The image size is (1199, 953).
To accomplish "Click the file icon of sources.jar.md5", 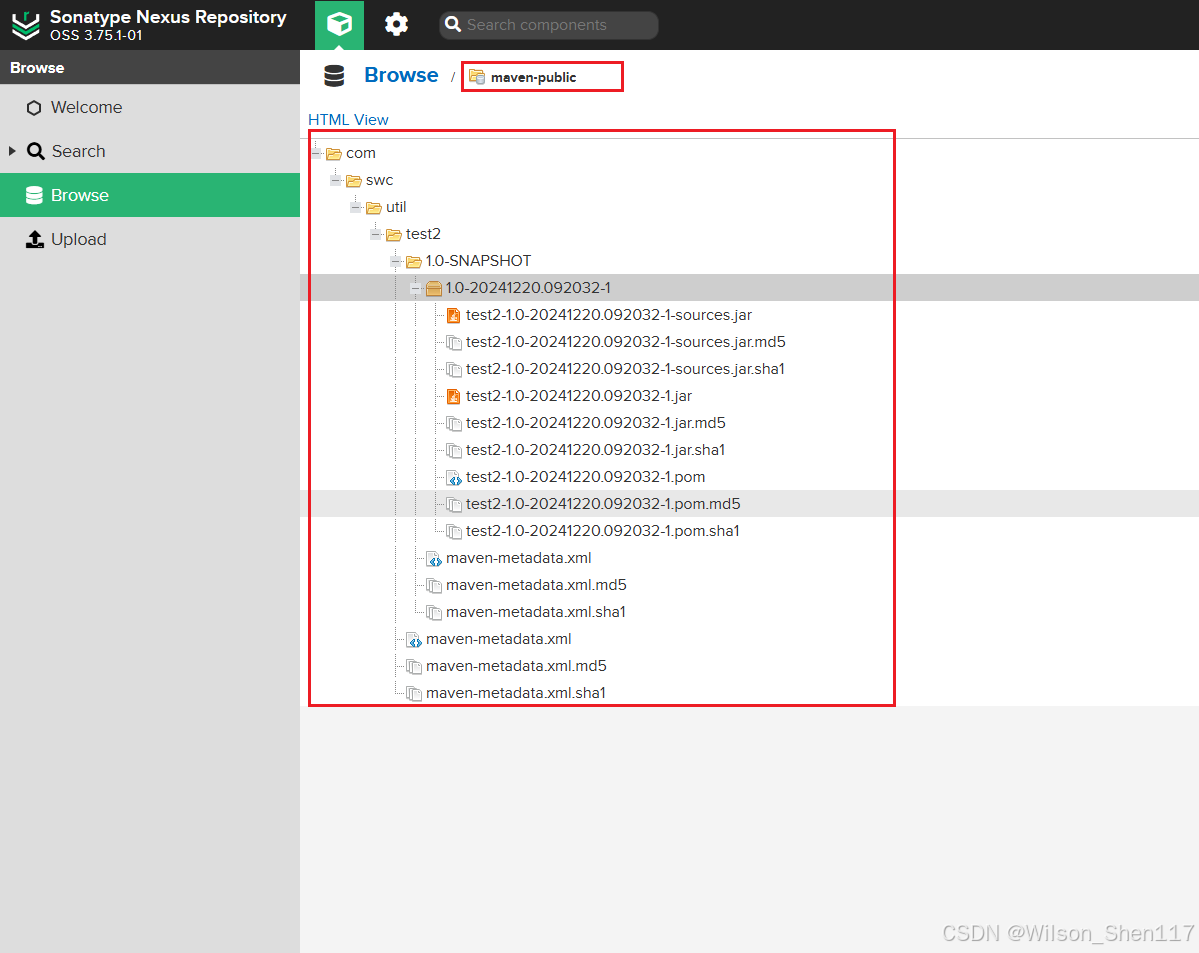I will click(453, 343).
